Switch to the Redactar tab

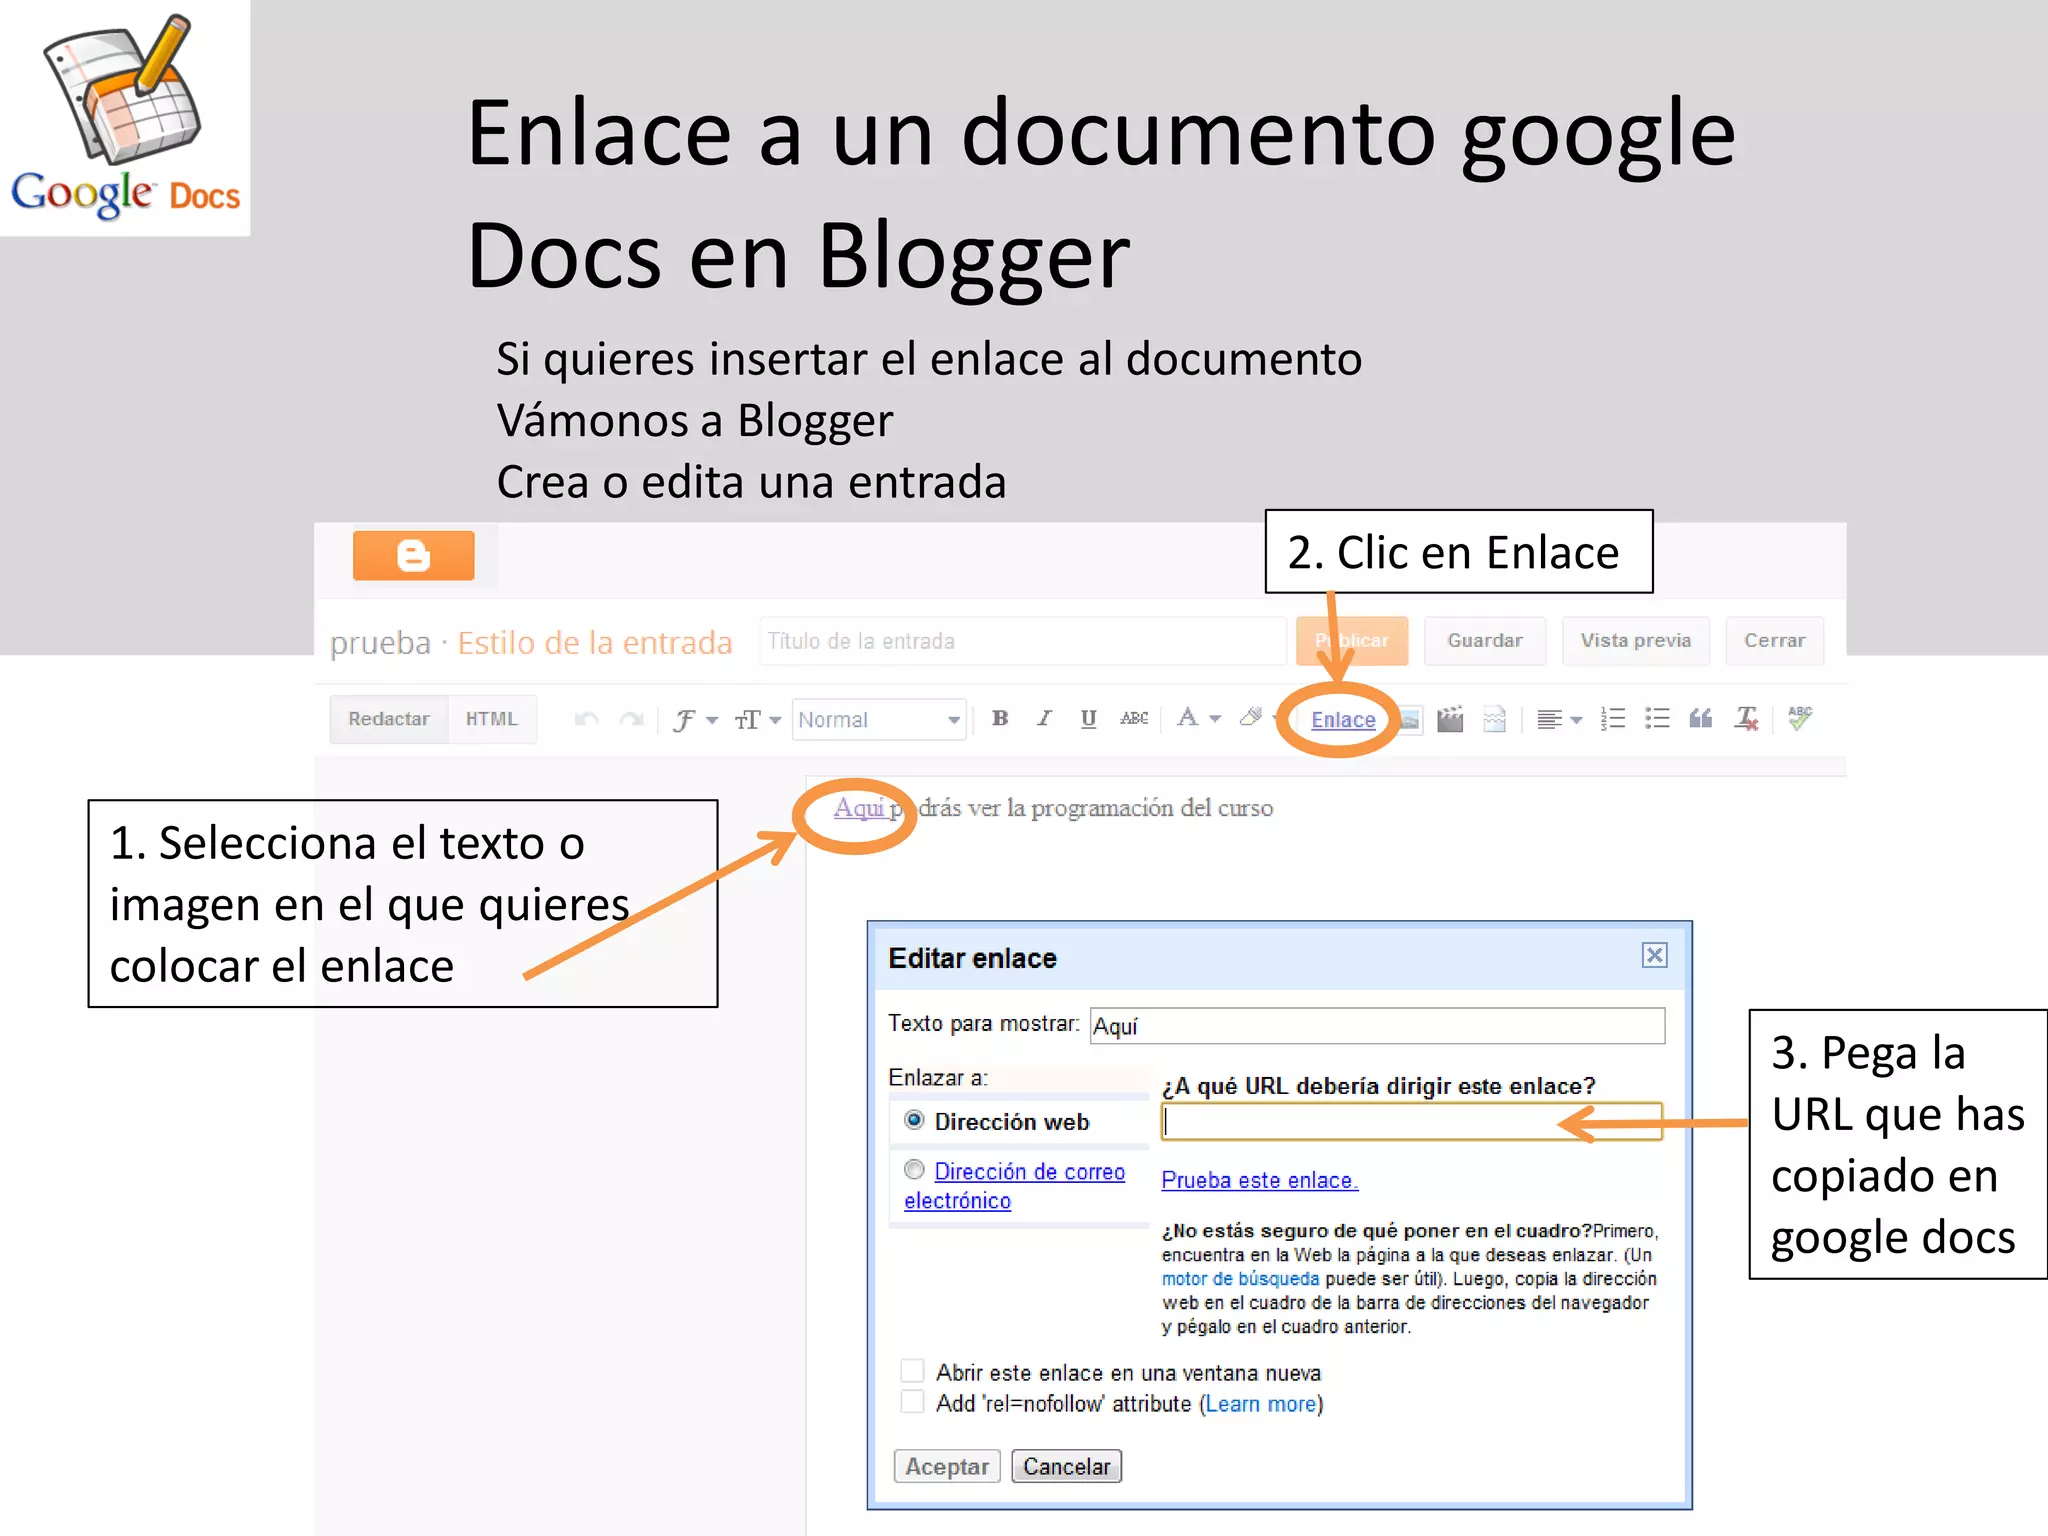389,719
